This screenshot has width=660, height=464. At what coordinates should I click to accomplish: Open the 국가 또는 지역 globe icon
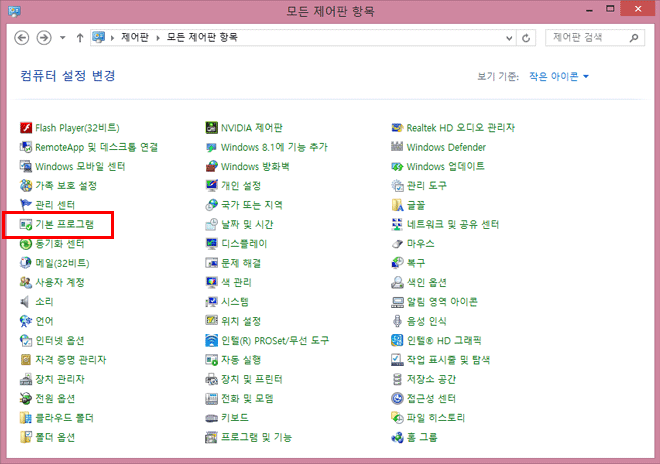click(211, 205)
